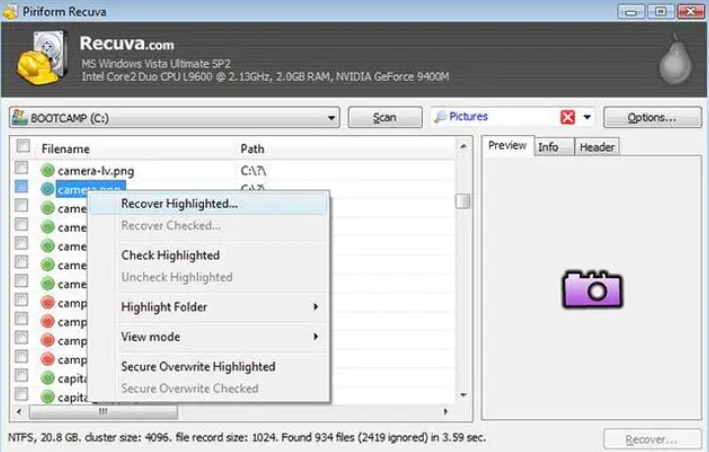Image resolution: width=709 pixels, height=452 pixels.
Task: Click the Recuva.com heading text
Action: [127, 43]
